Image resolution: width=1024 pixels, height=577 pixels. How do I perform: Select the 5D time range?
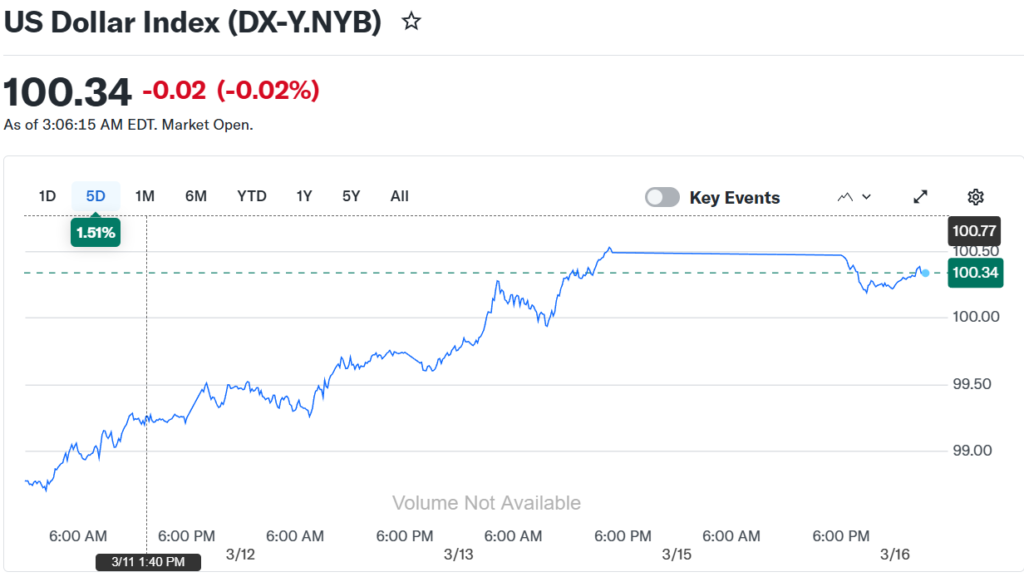tap(96, 196)
